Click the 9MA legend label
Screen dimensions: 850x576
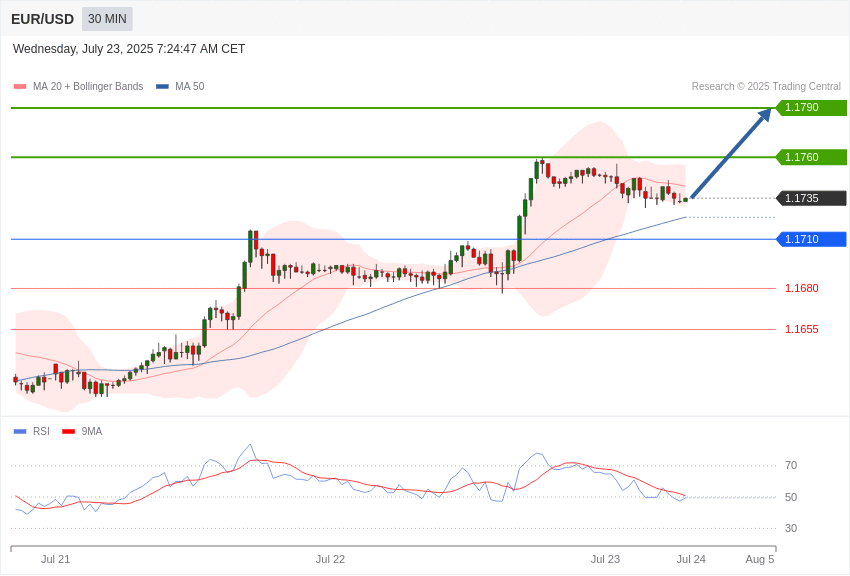92,431
